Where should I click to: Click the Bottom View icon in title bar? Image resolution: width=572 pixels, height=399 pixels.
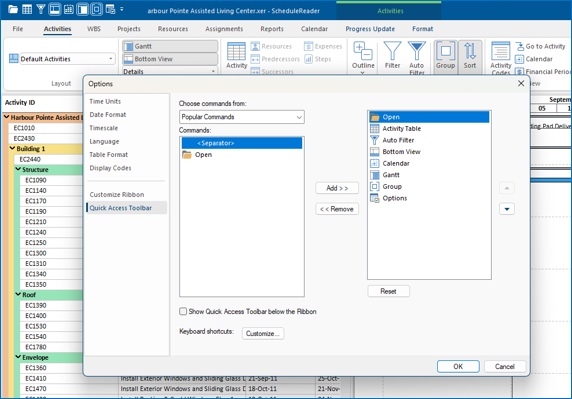pos(55,9)
